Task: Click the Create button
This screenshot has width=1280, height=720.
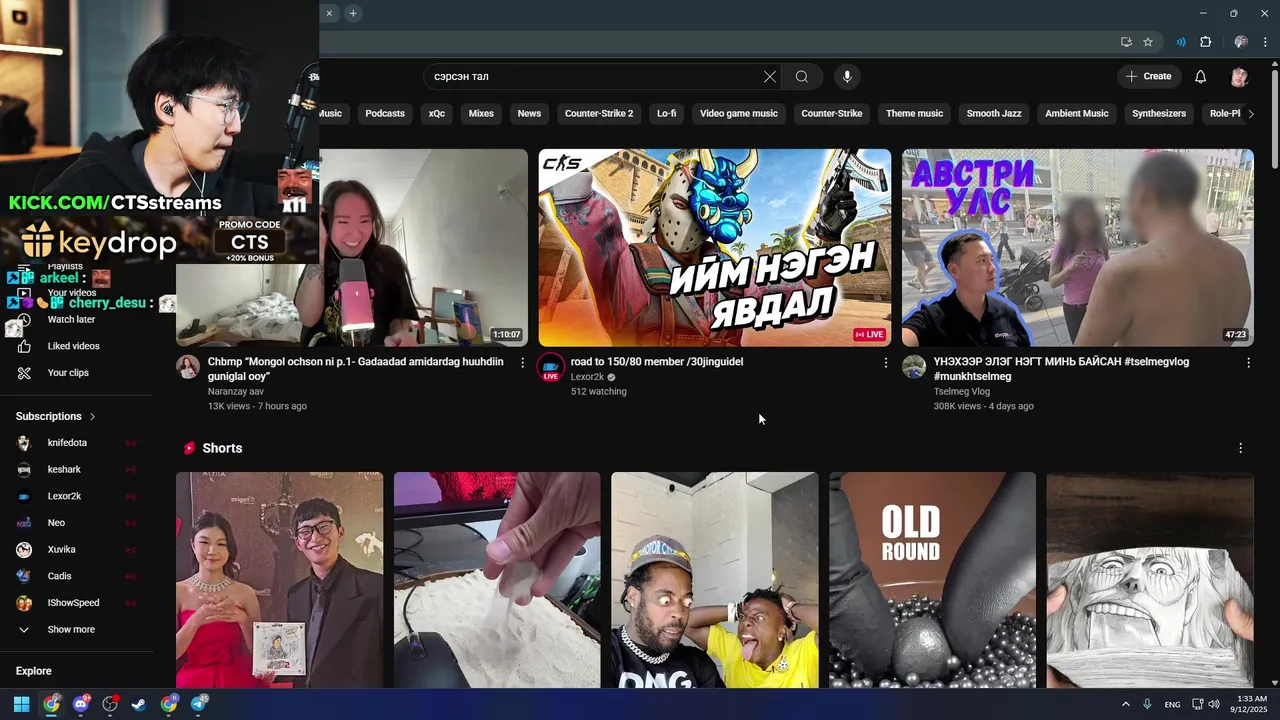Action: (x=1149, y=77)
